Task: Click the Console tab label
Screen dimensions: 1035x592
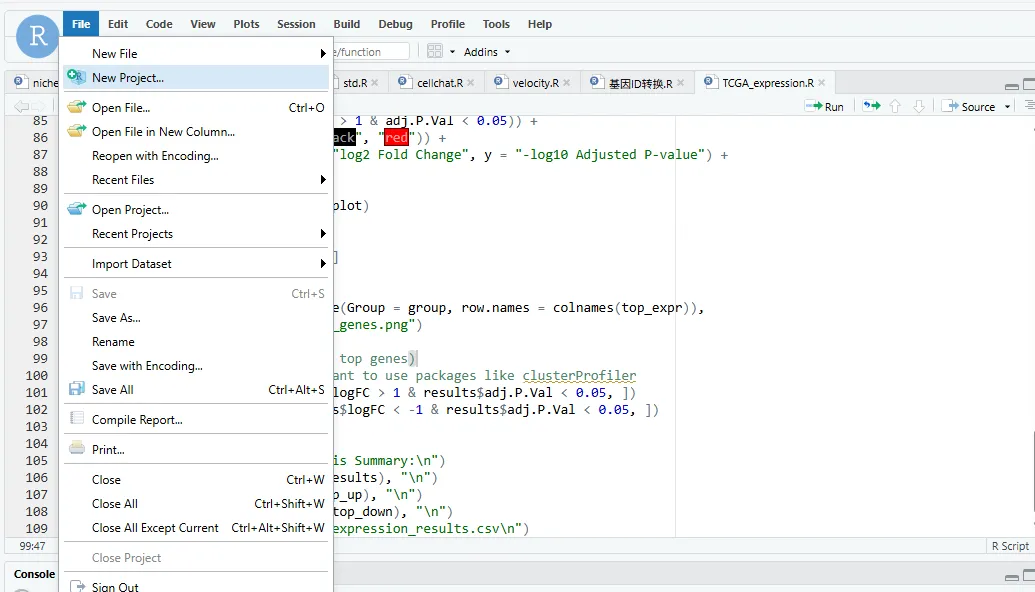Action: tap(34, 574)
